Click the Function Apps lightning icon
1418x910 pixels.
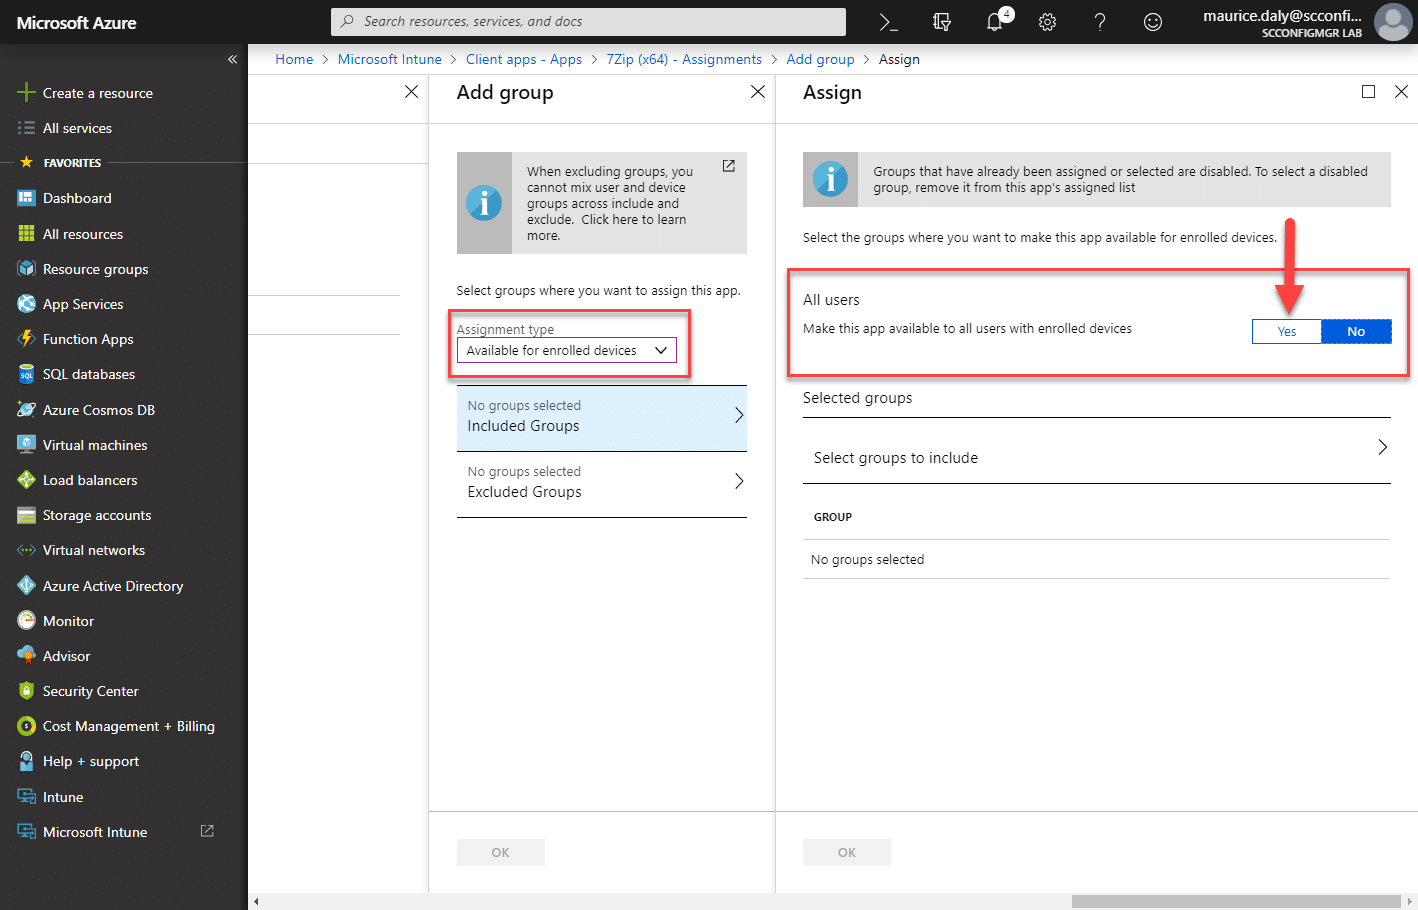[26, 338]
